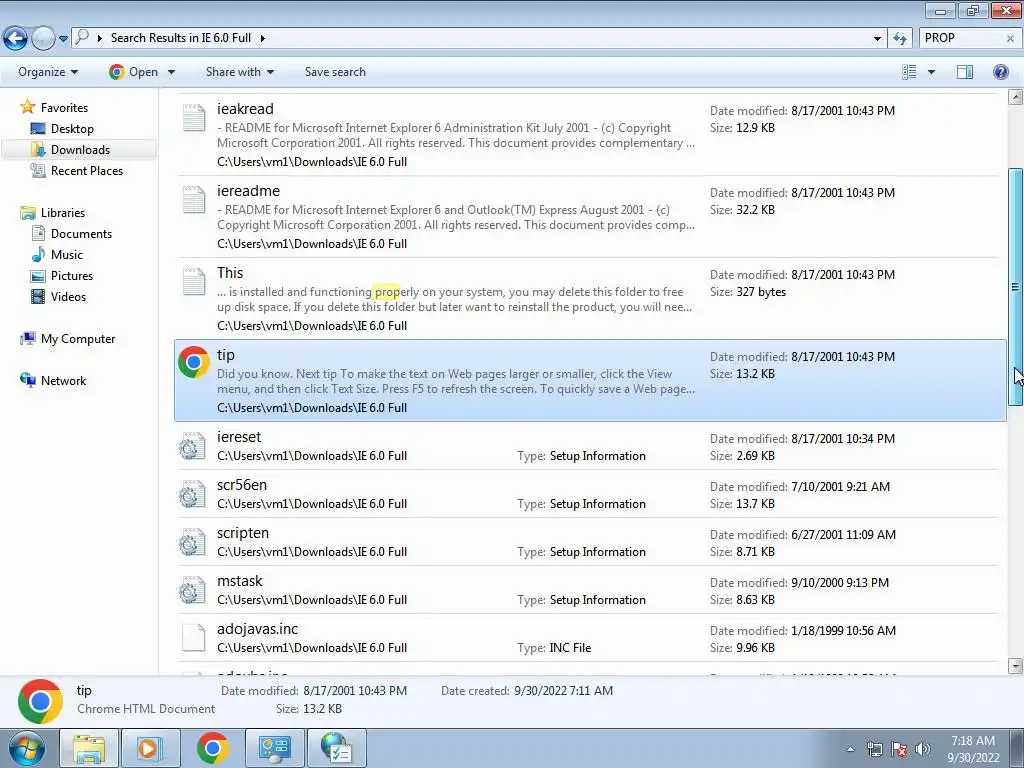Click Save search in toolbar

coord(335,72)
